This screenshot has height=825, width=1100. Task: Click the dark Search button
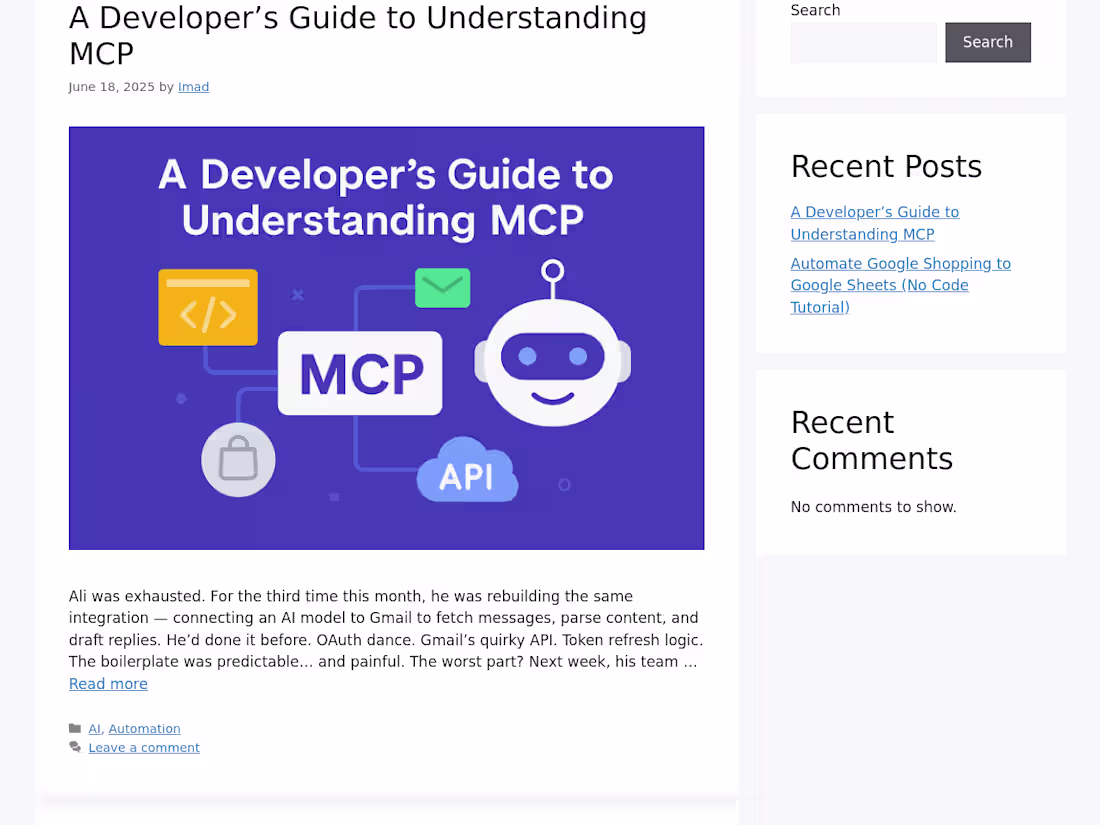988,42
